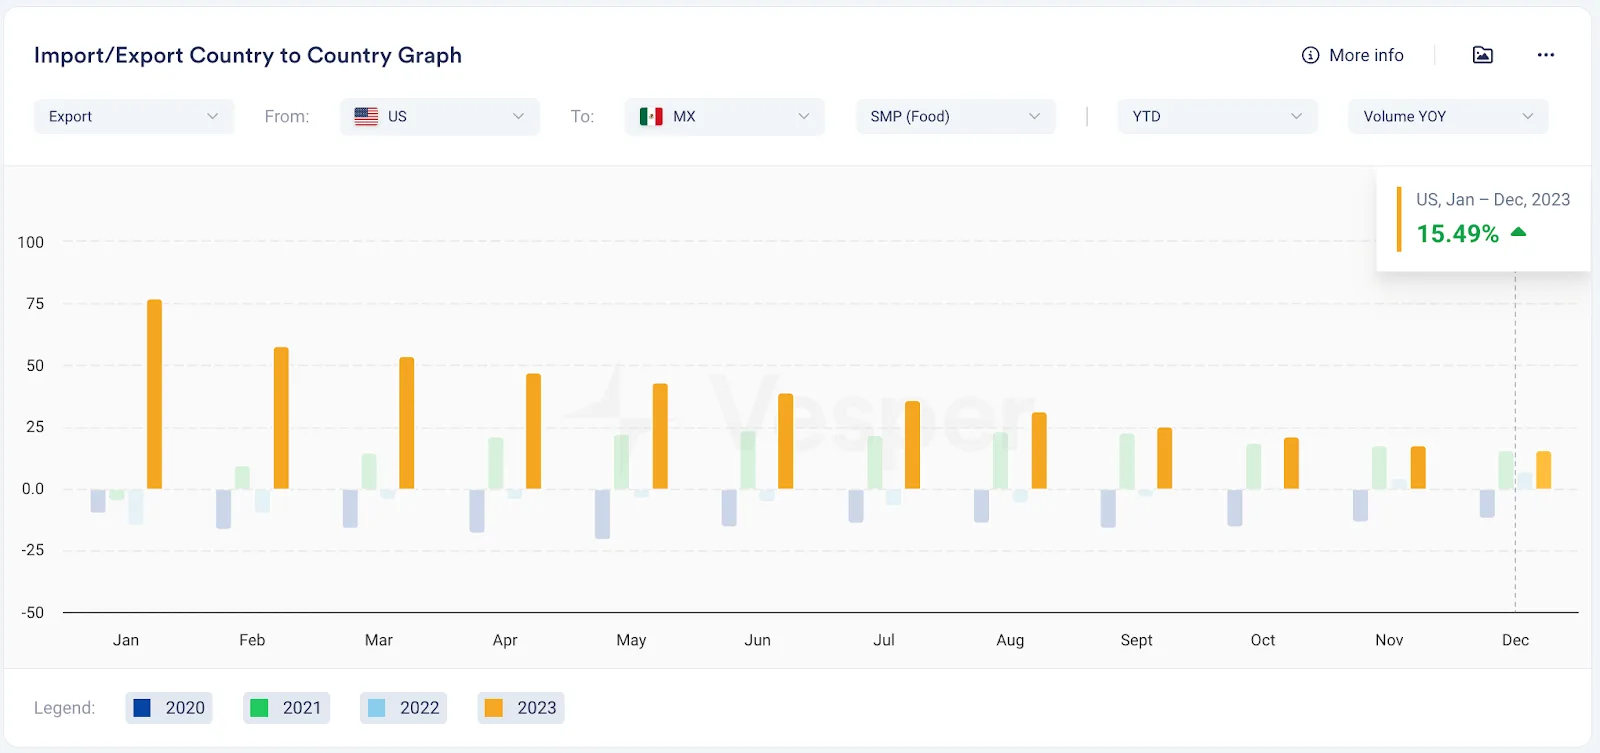The width and height of the screenshot is (1600, 753).
Task: Click the More info circle icon
Action: coord(1310,55)
